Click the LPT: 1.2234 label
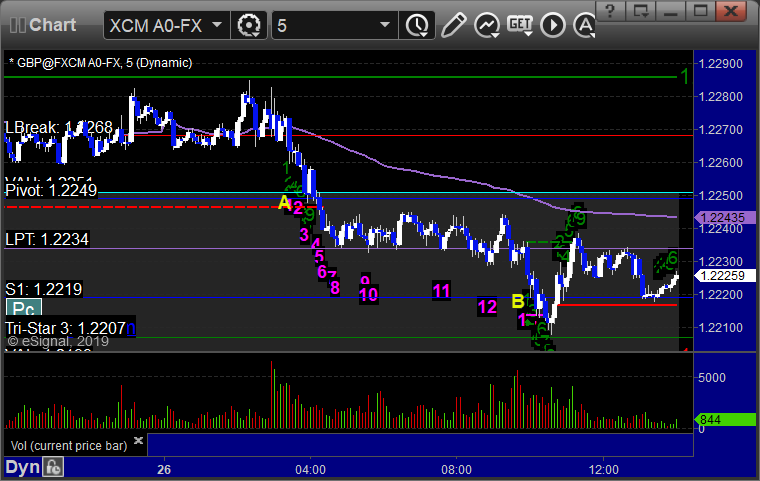Viewport: 760px width, 481px height. tap(47, 240)
